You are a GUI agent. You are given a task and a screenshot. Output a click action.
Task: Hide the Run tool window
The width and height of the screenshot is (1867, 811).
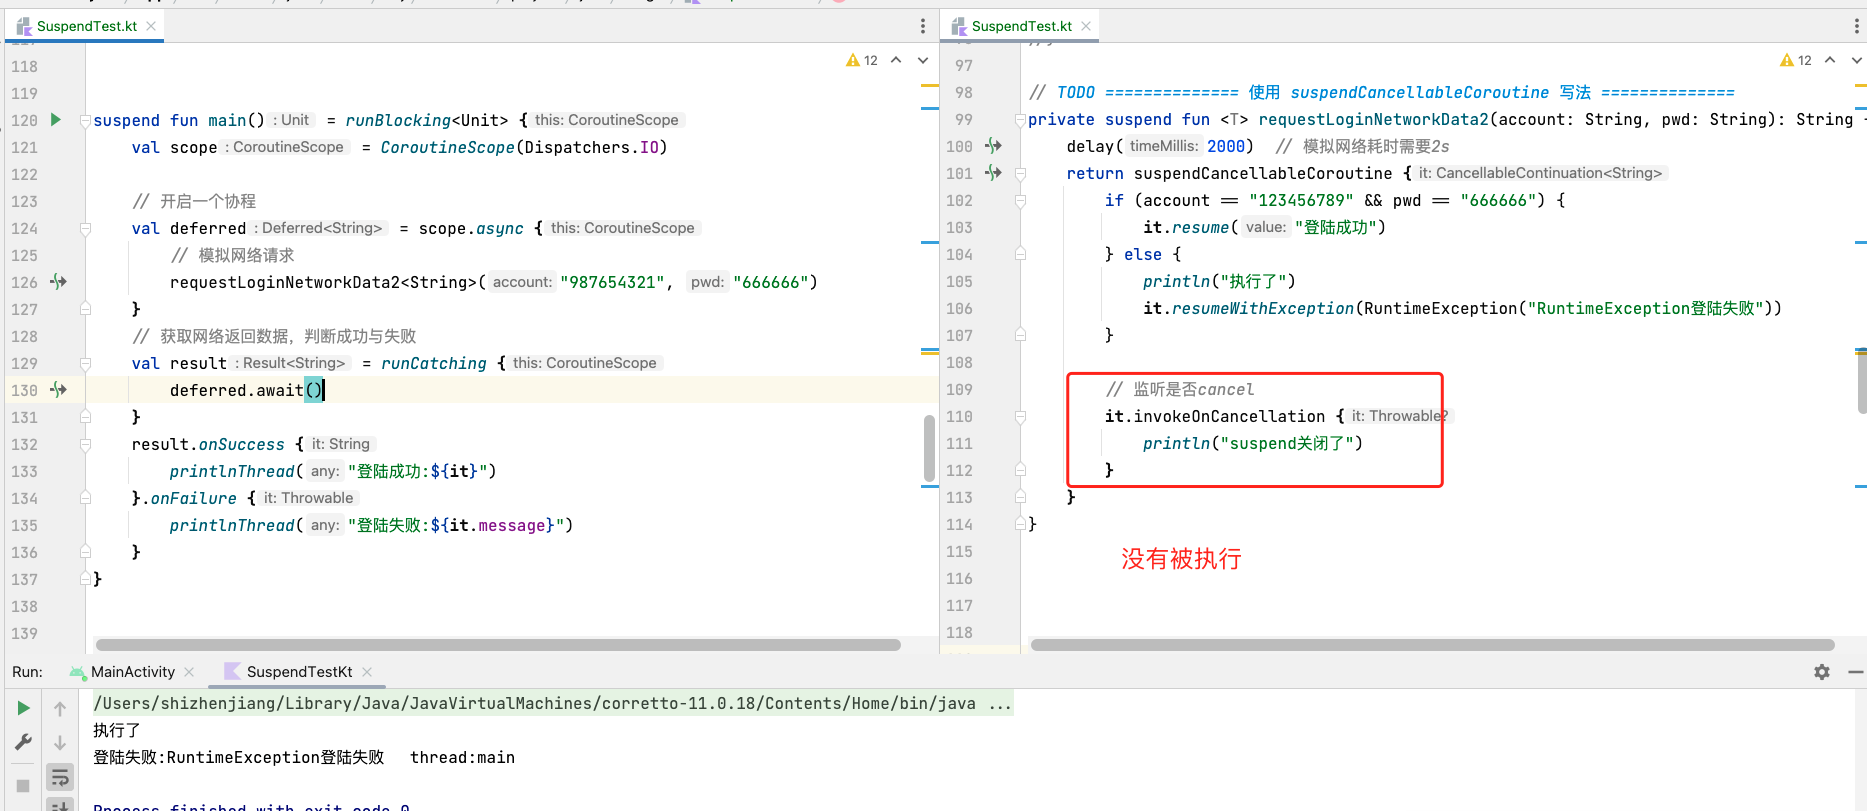tap(1856, 672)
